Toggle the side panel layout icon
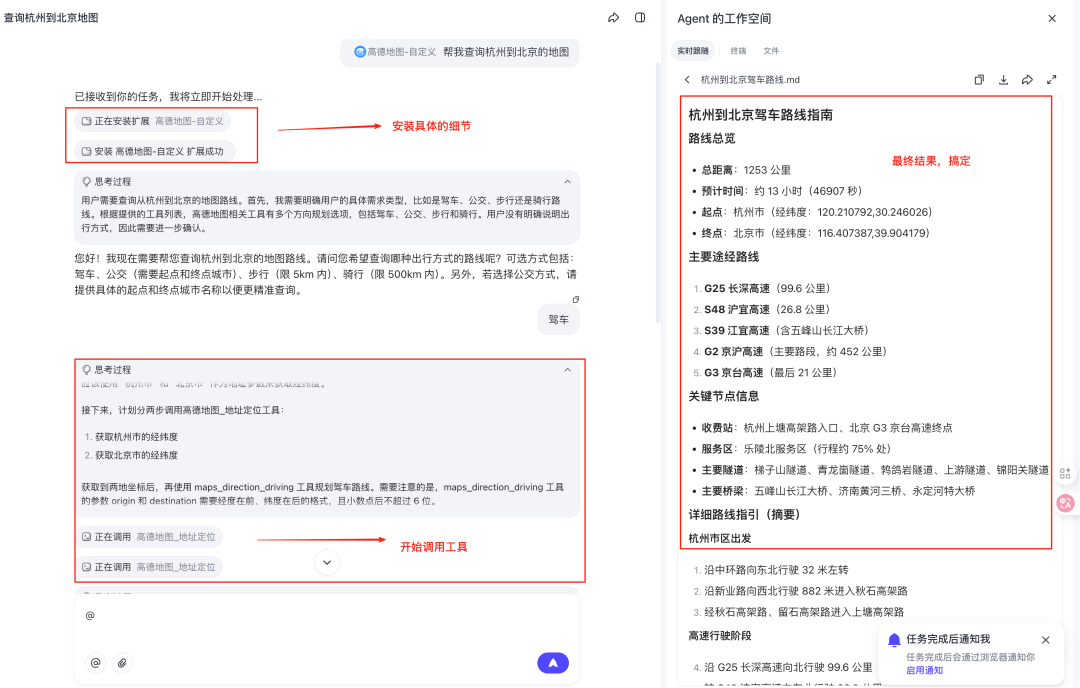 click(x=640, y=18)
